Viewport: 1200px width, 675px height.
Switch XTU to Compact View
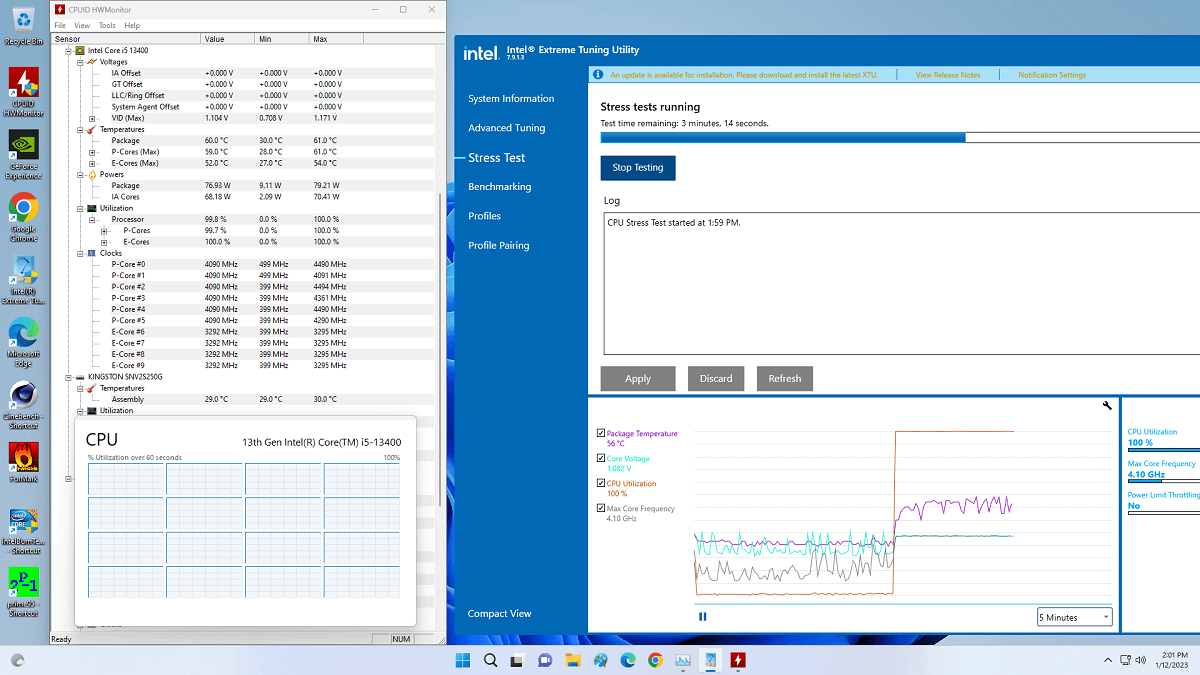[500, 614]
